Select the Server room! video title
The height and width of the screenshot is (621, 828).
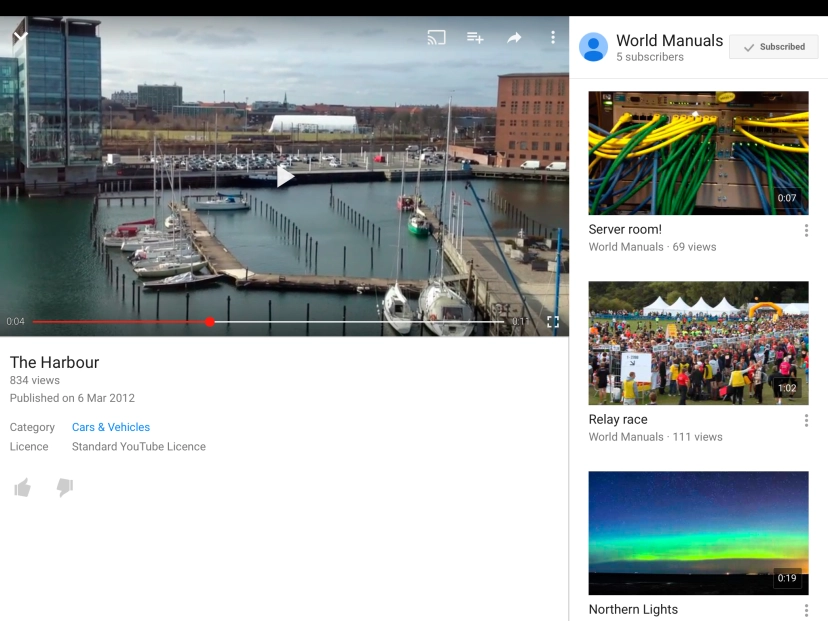625,229
